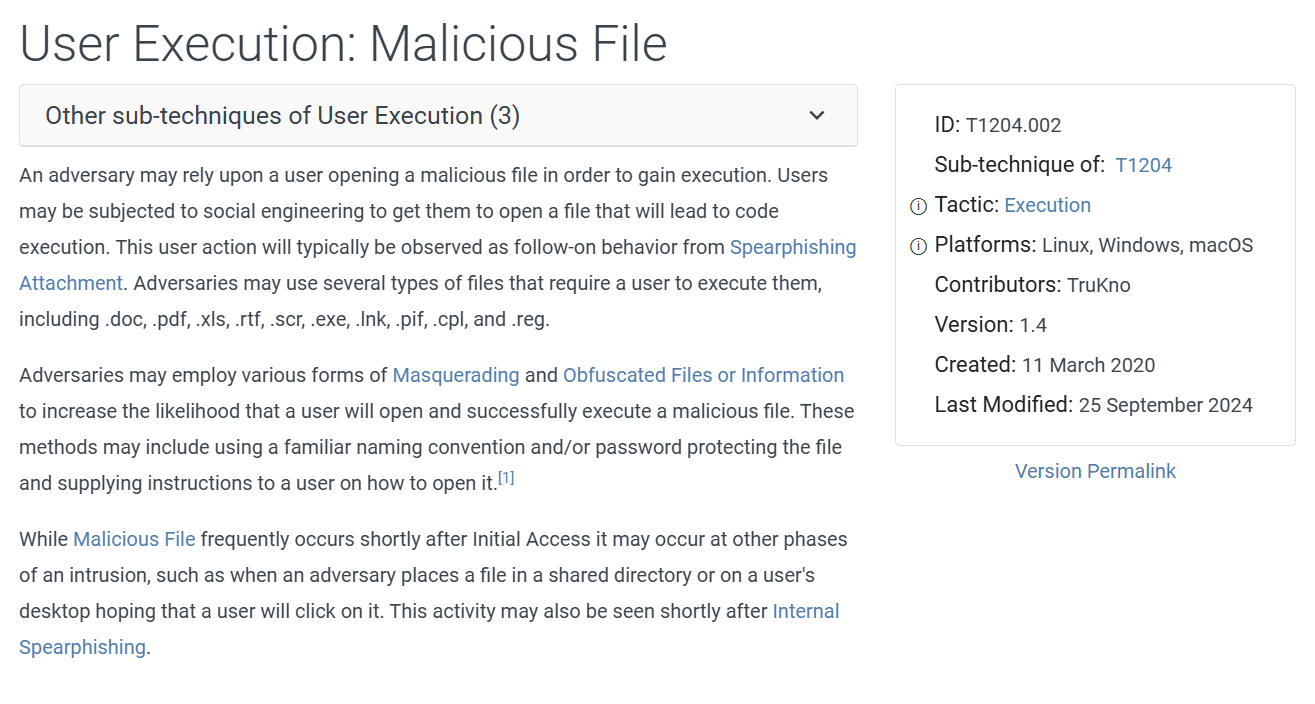The image size is (1315, 704).
Task: Click the info icon beside Platforms
Action: click(918, 247)
